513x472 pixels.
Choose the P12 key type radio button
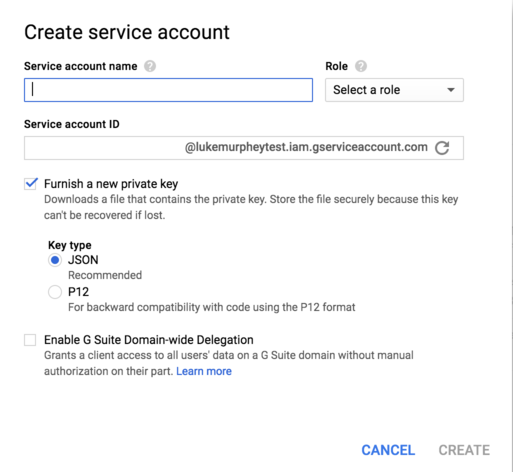pos(55,292)
